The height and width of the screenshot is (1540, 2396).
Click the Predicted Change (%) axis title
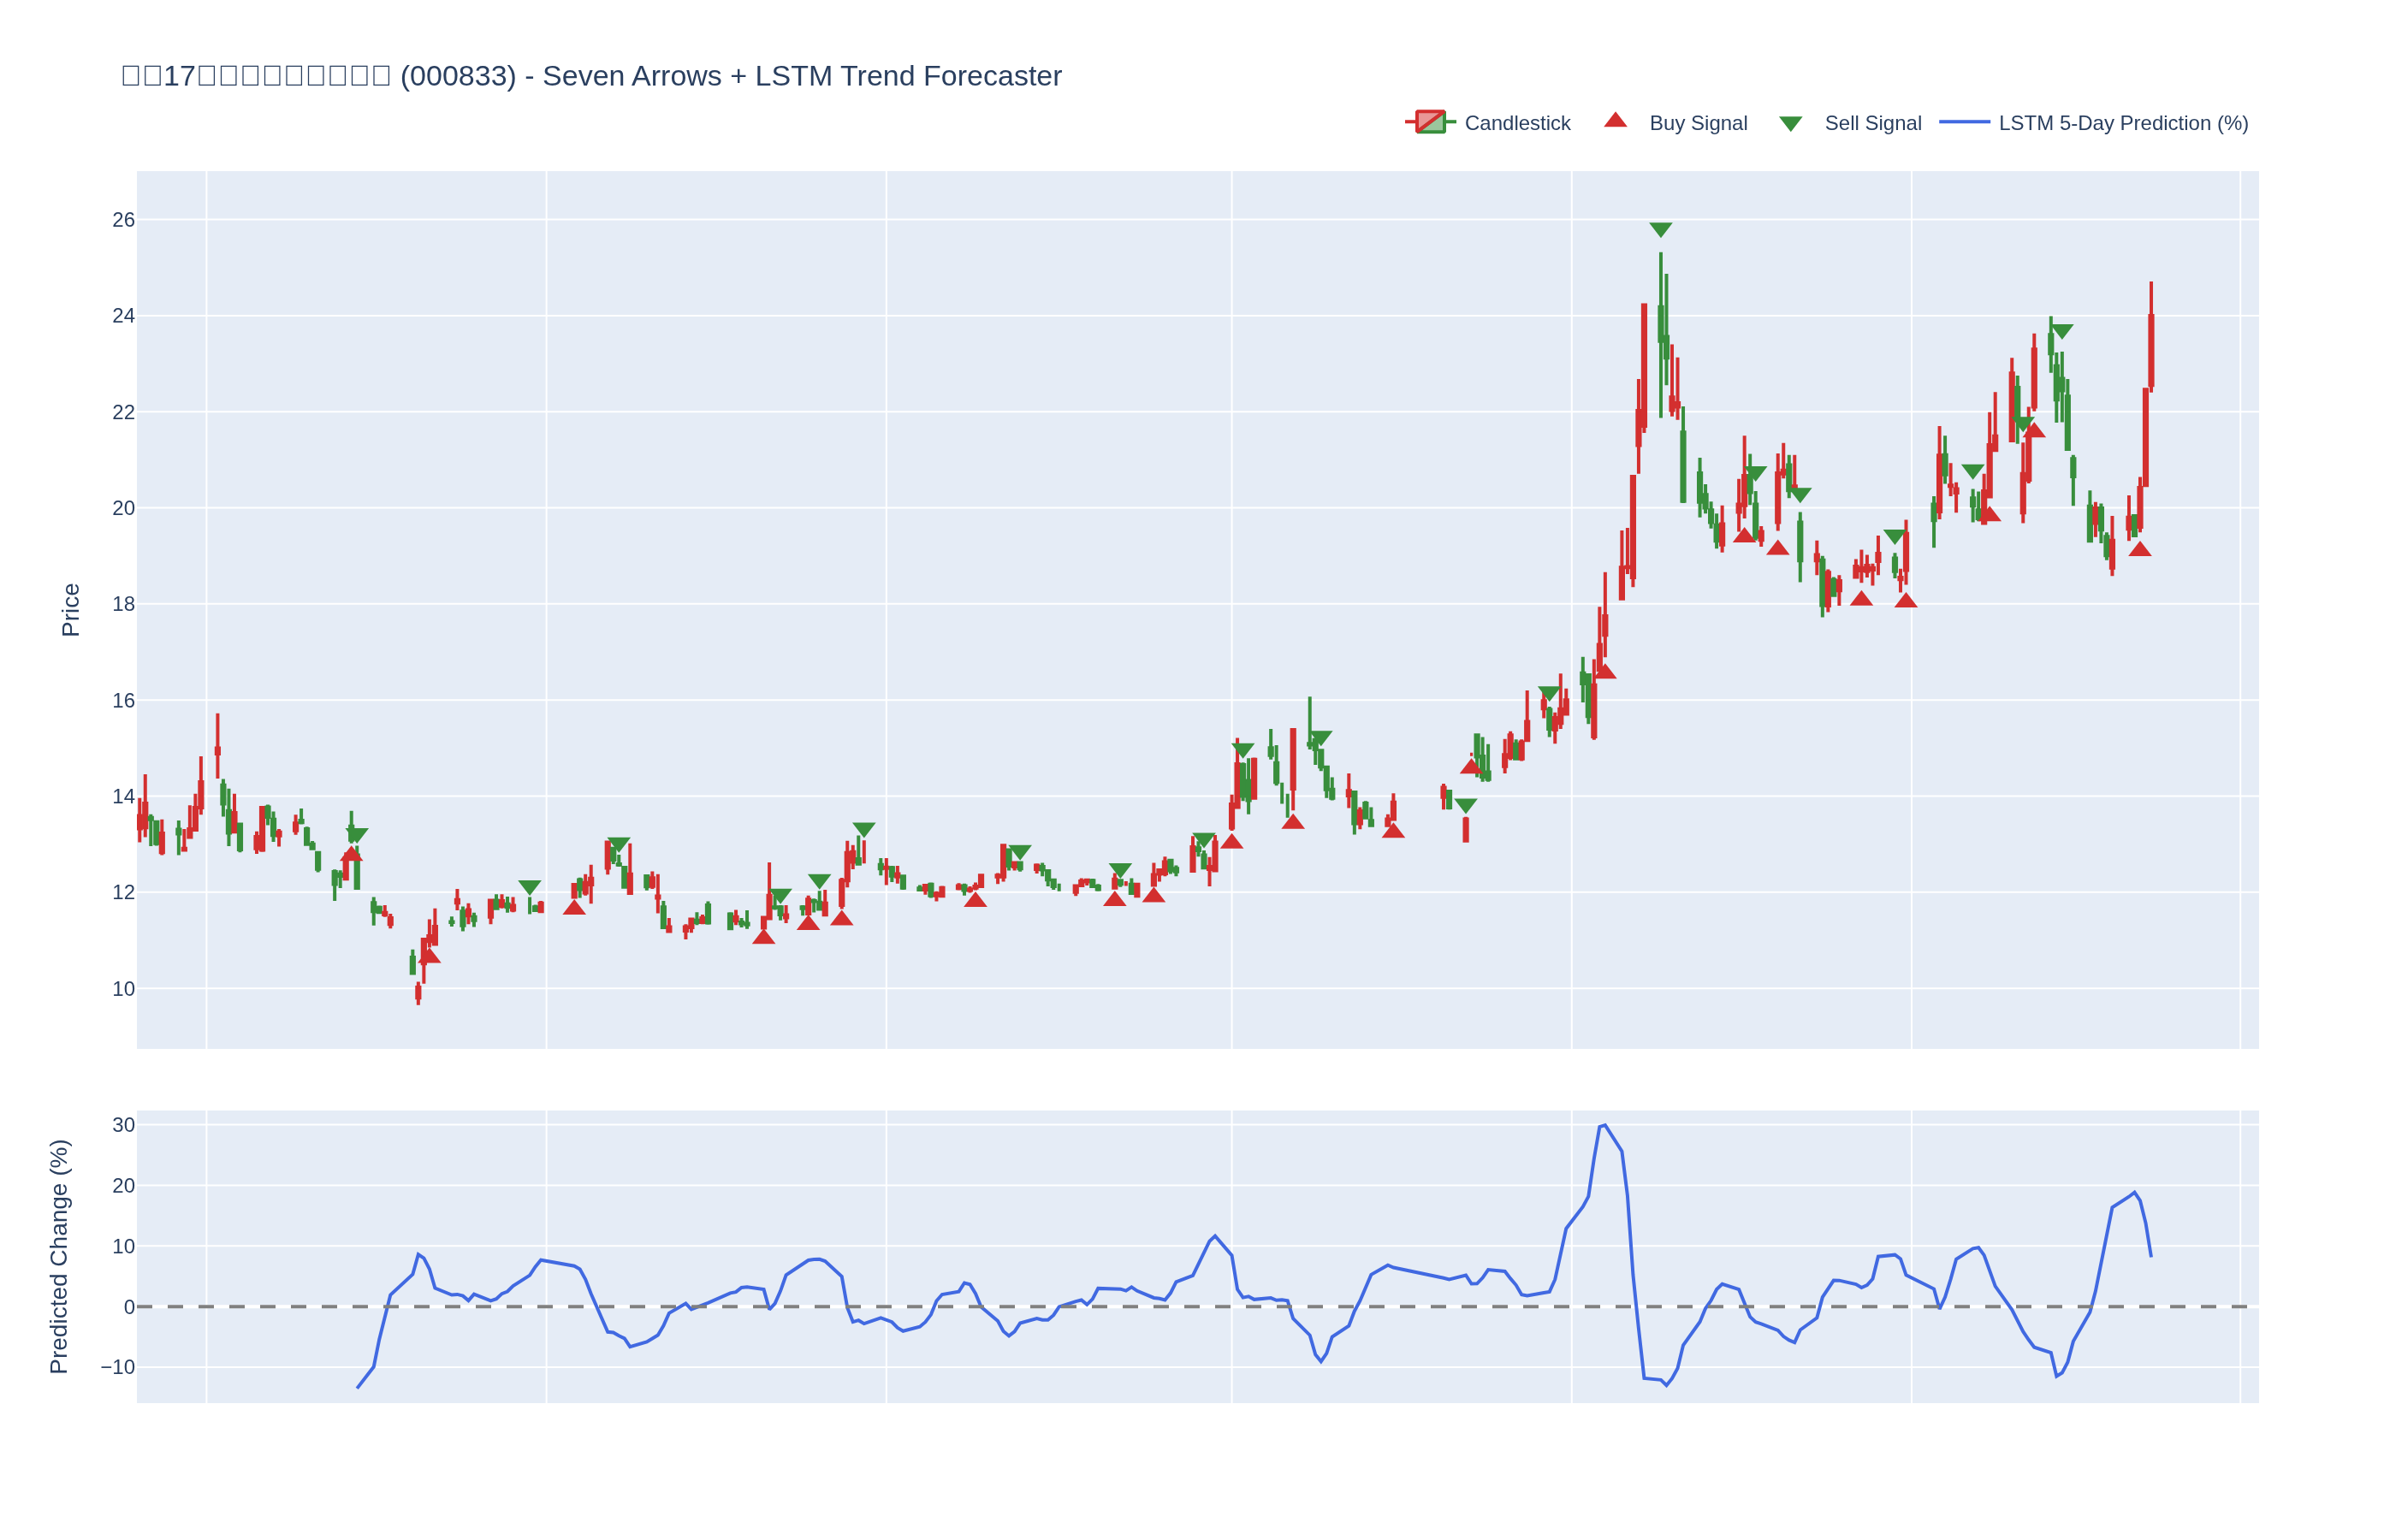point(59,1256)
